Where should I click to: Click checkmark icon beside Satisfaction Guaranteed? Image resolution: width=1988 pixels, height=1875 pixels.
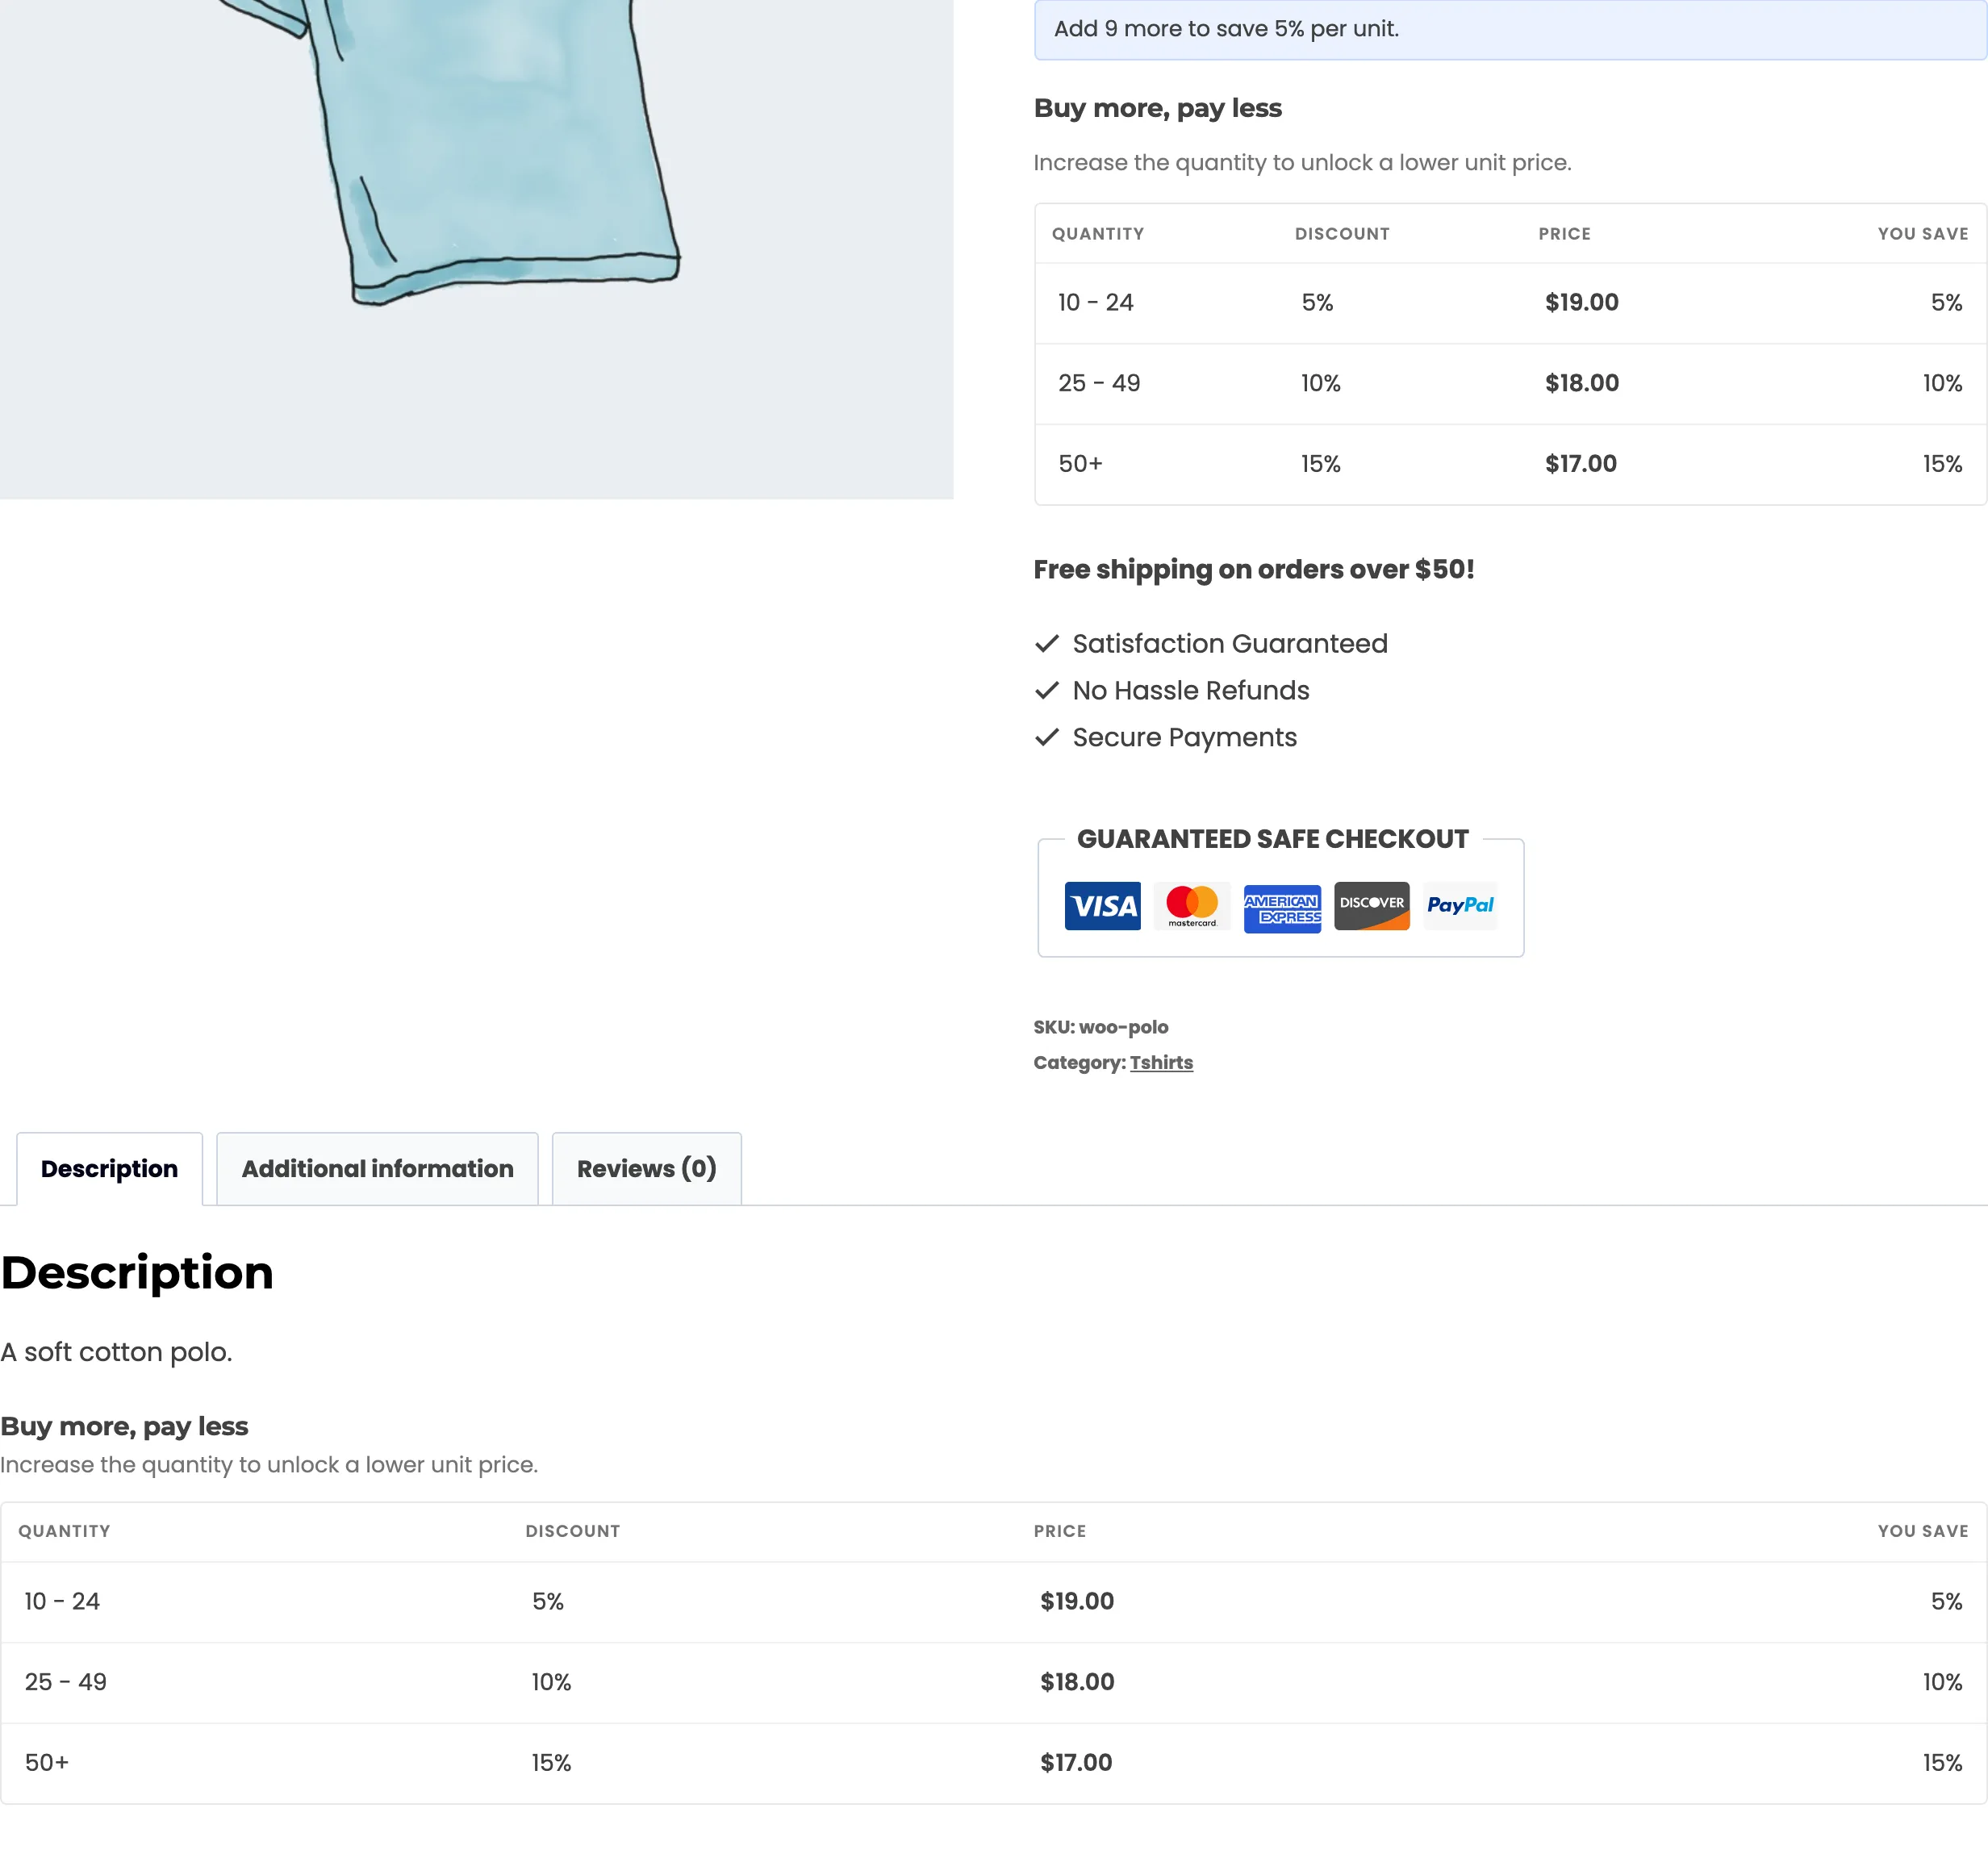pos(1046,644)
